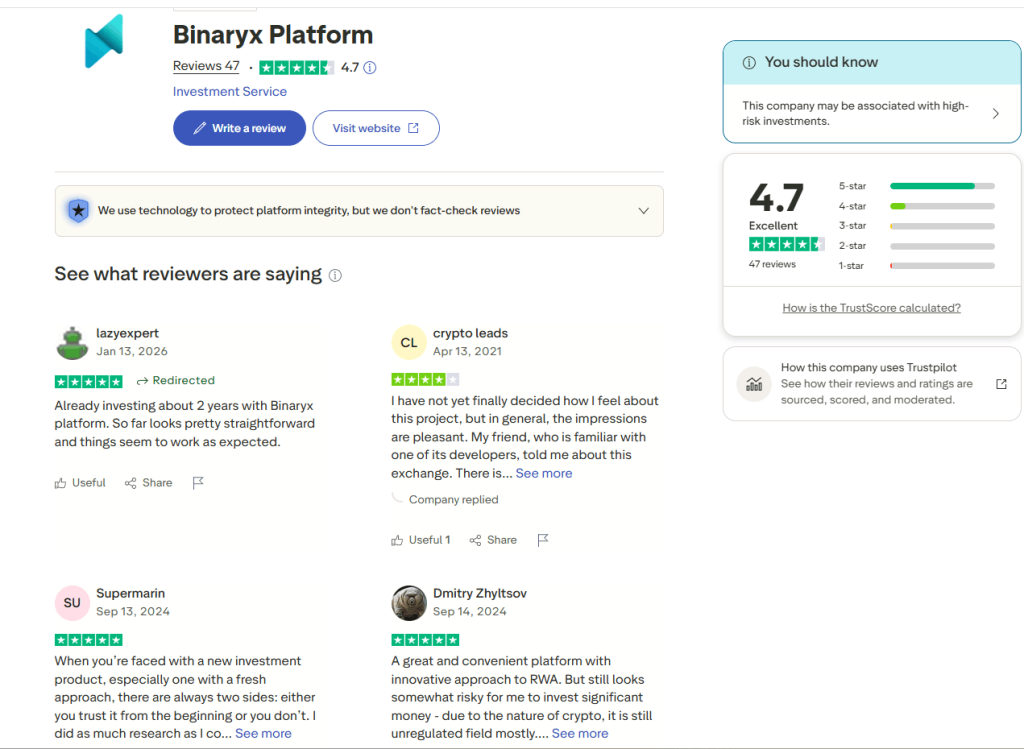Screen dimensions: 1024x749
Task: Click reviewer name Supermarin
Action: [131, 594]
